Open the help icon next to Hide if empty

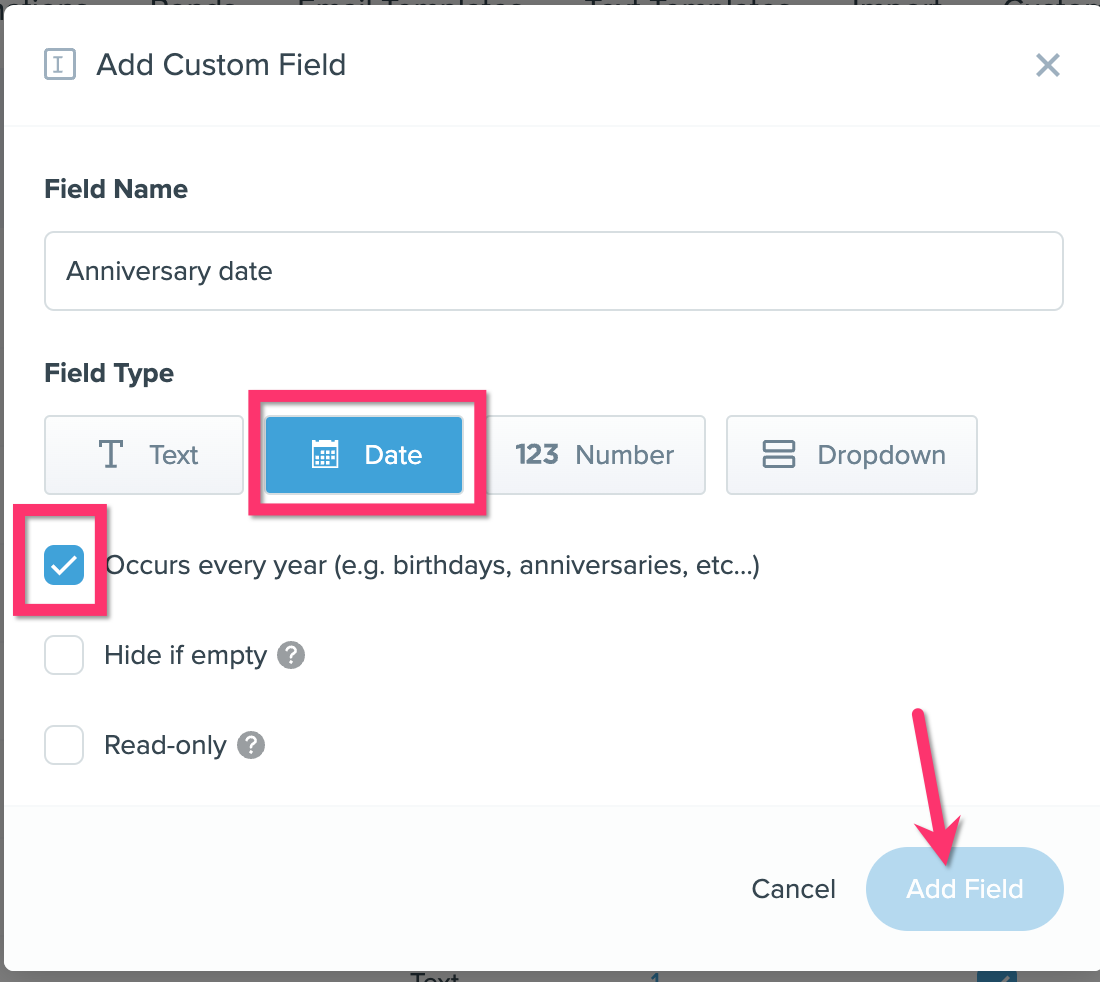click(291, 656)
